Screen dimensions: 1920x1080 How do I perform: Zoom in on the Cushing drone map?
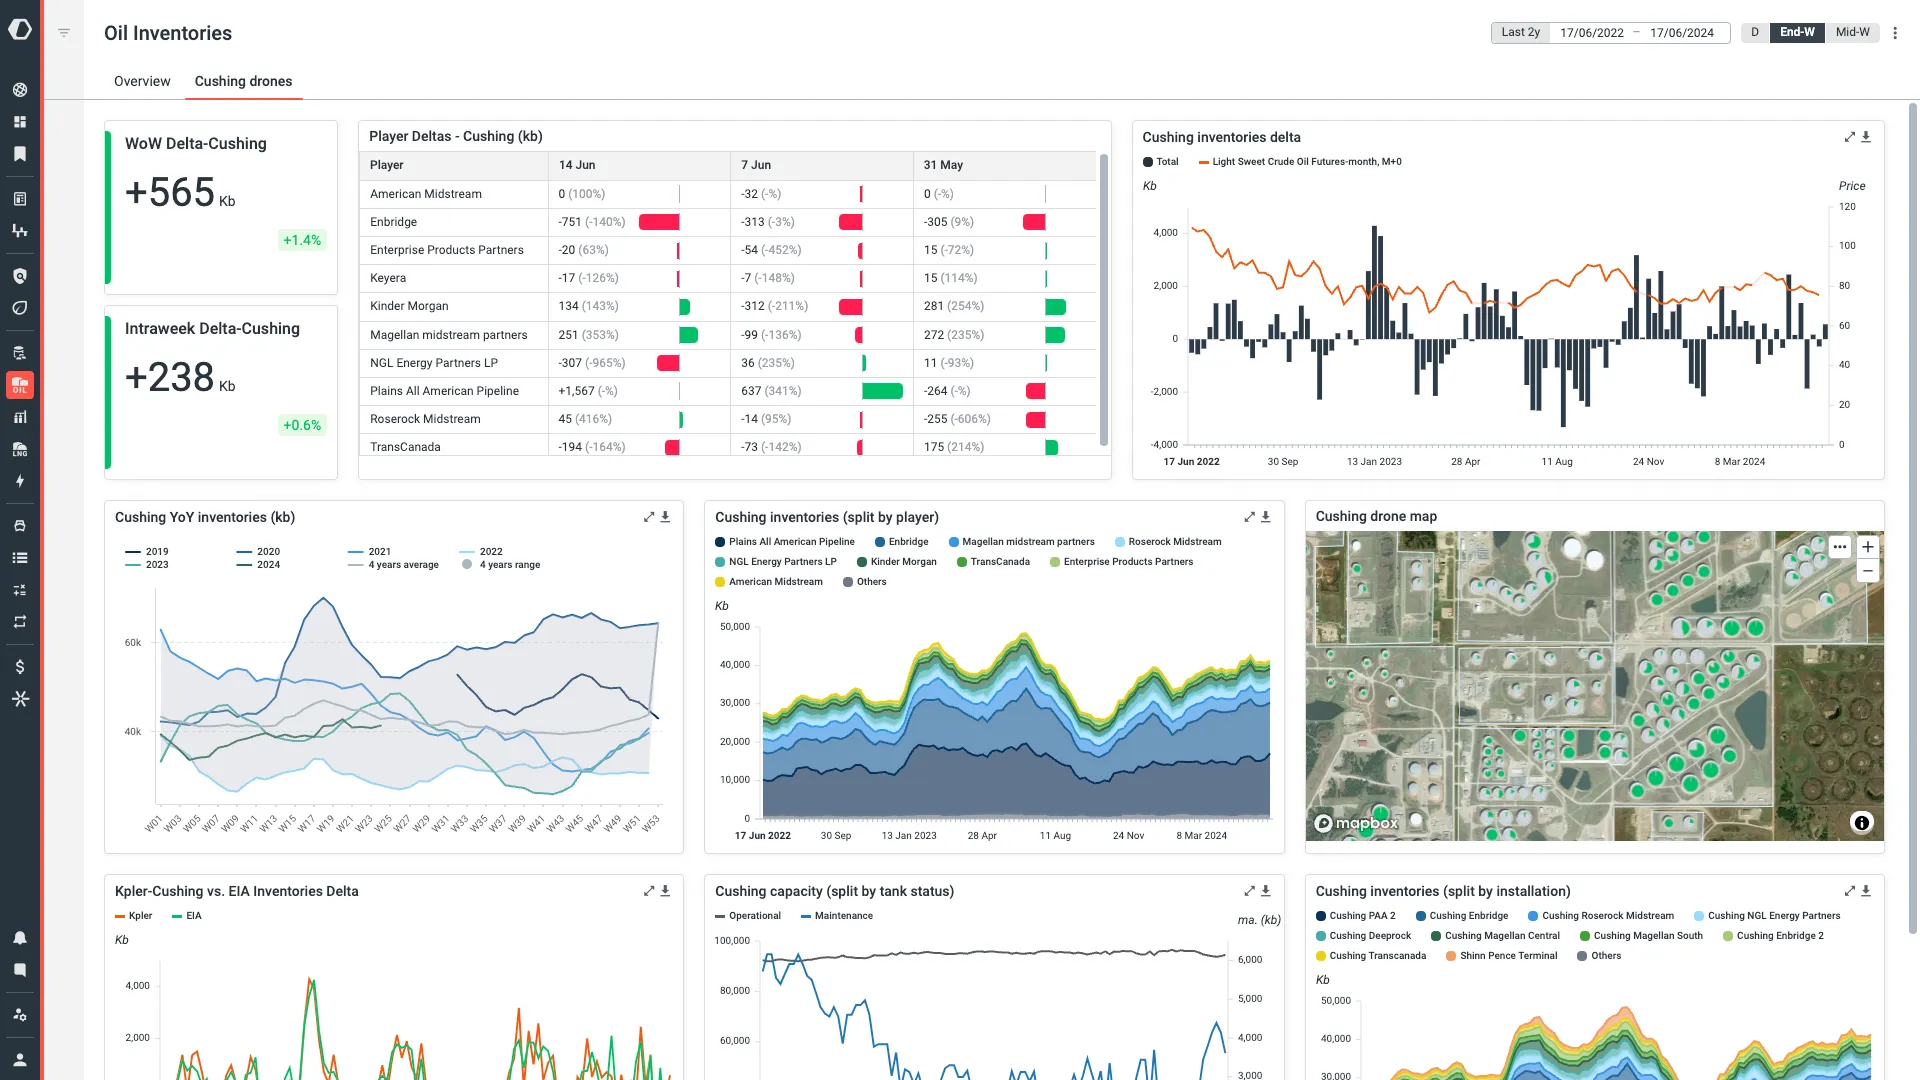point(1867,547)
